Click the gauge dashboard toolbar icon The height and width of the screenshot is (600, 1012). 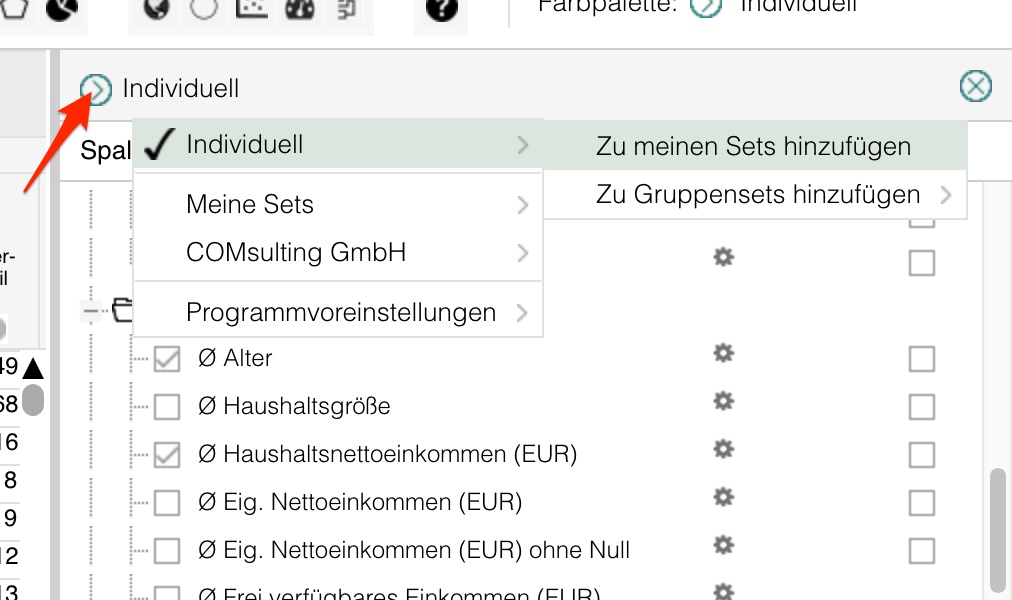click(300, 8)
